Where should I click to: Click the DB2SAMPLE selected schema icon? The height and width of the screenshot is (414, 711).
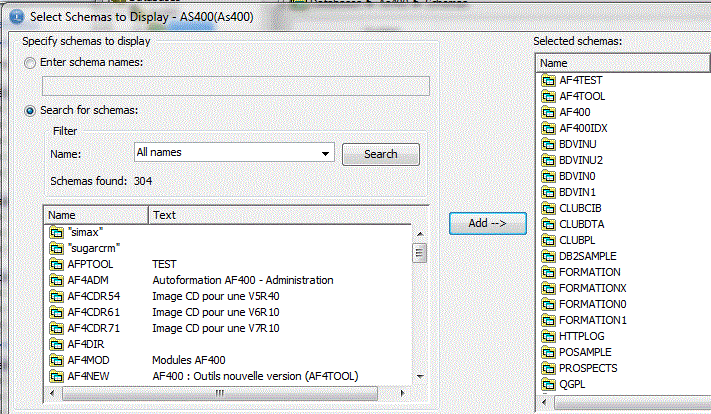coord(548,257)
